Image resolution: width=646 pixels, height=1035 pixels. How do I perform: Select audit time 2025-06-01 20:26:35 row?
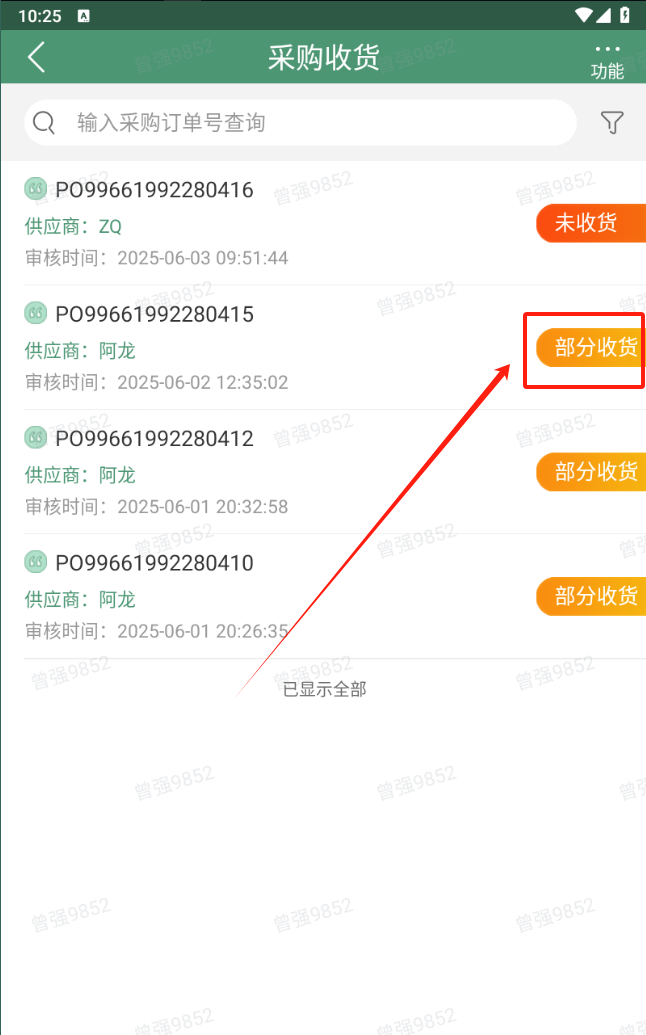156,631
